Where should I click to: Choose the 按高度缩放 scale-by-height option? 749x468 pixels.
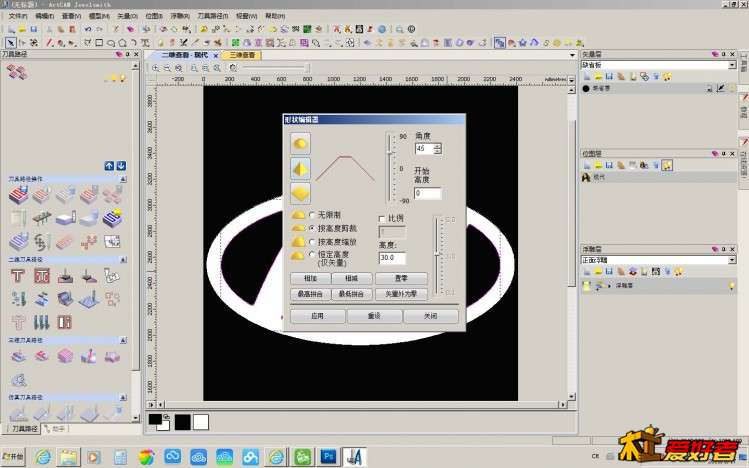click(x=312, y=242)
